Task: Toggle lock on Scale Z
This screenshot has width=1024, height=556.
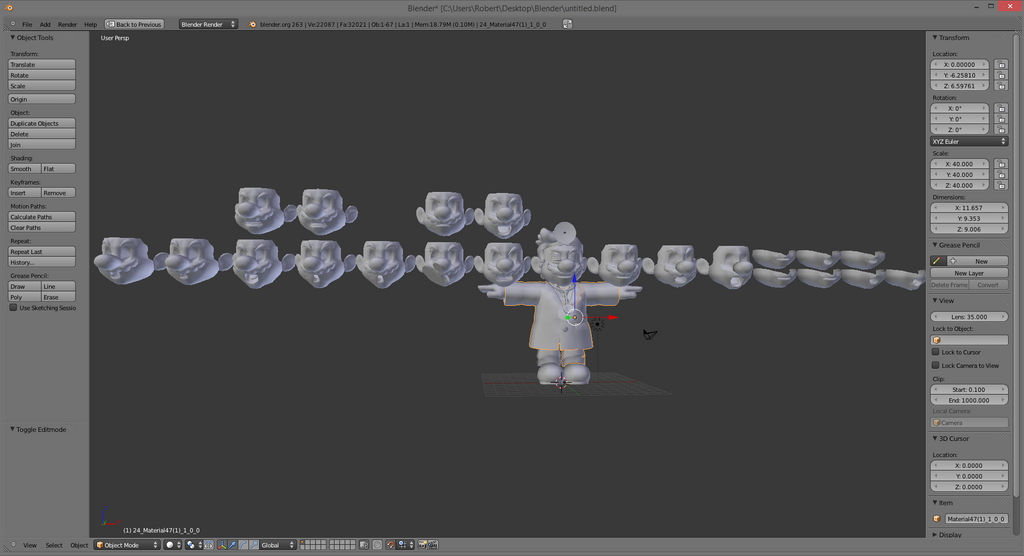Action: coord(1000,186)
